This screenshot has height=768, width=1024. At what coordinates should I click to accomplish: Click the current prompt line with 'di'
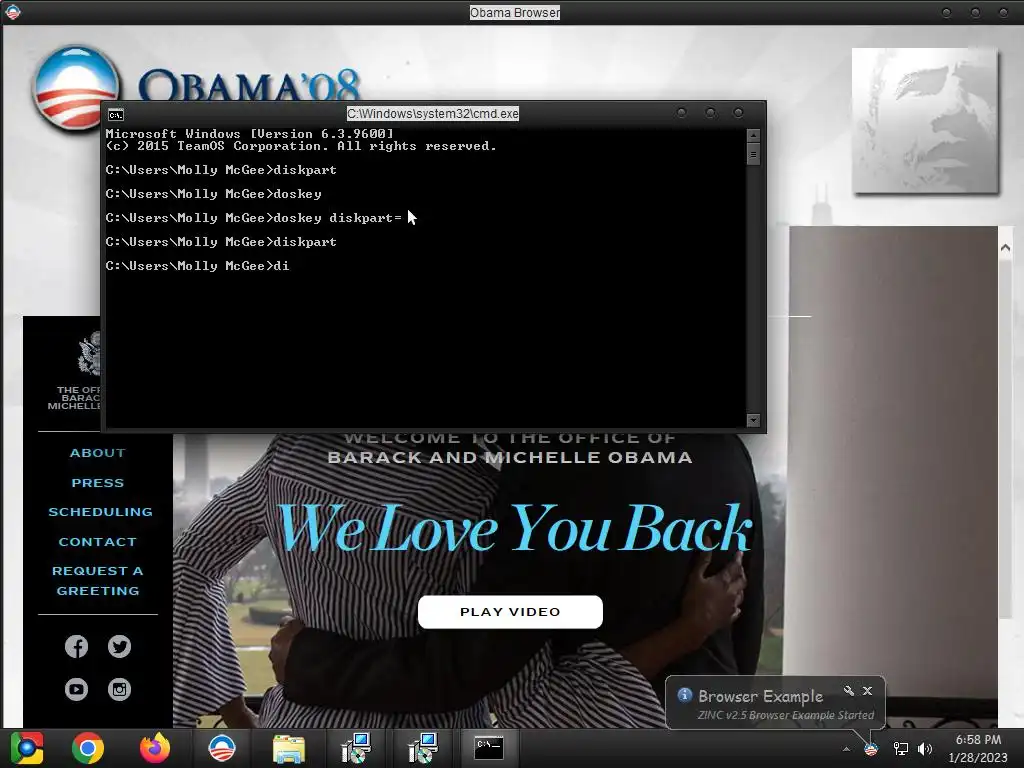click(197, 266)
